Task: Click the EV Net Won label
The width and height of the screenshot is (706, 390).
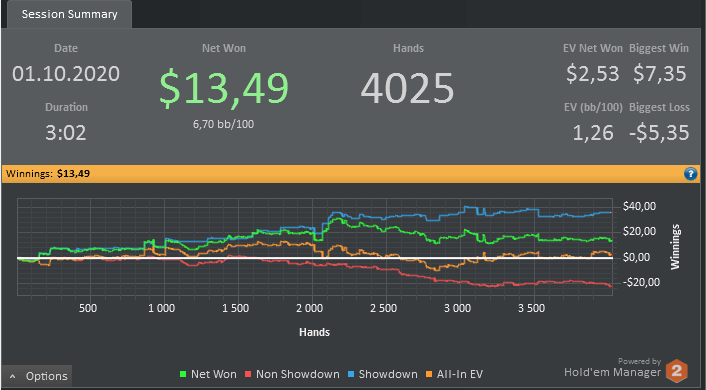Action: (593, 48)
